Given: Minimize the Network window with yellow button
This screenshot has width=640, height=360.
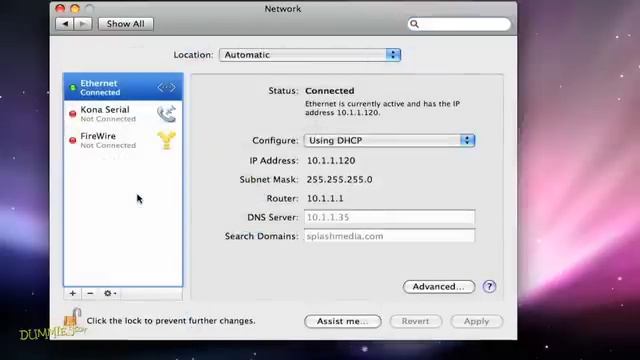Looking at the screenshot, I should (x=75, y=9).
